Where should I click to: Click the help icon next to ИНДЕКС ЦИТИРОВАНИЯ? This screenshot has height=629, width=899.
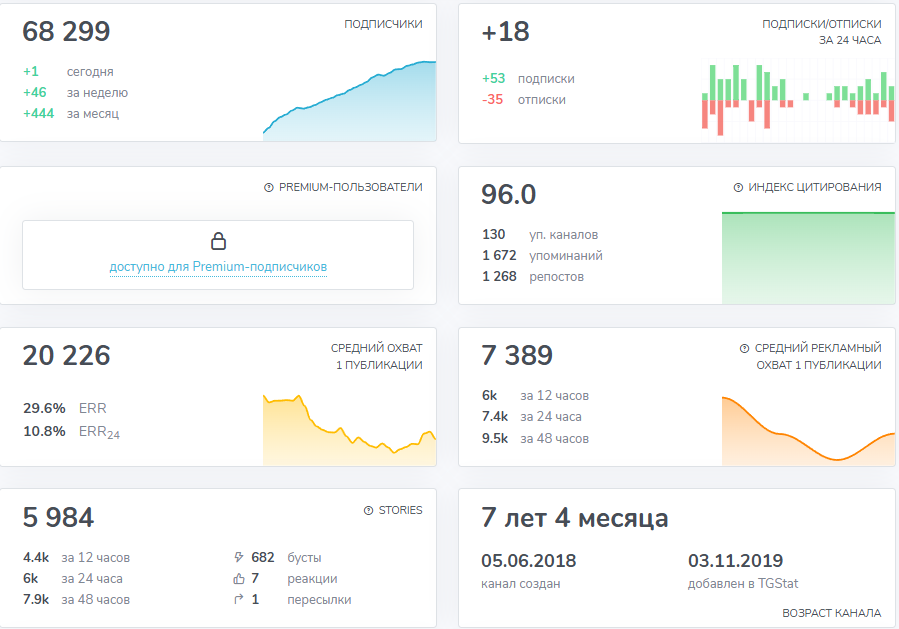(738, 187)
